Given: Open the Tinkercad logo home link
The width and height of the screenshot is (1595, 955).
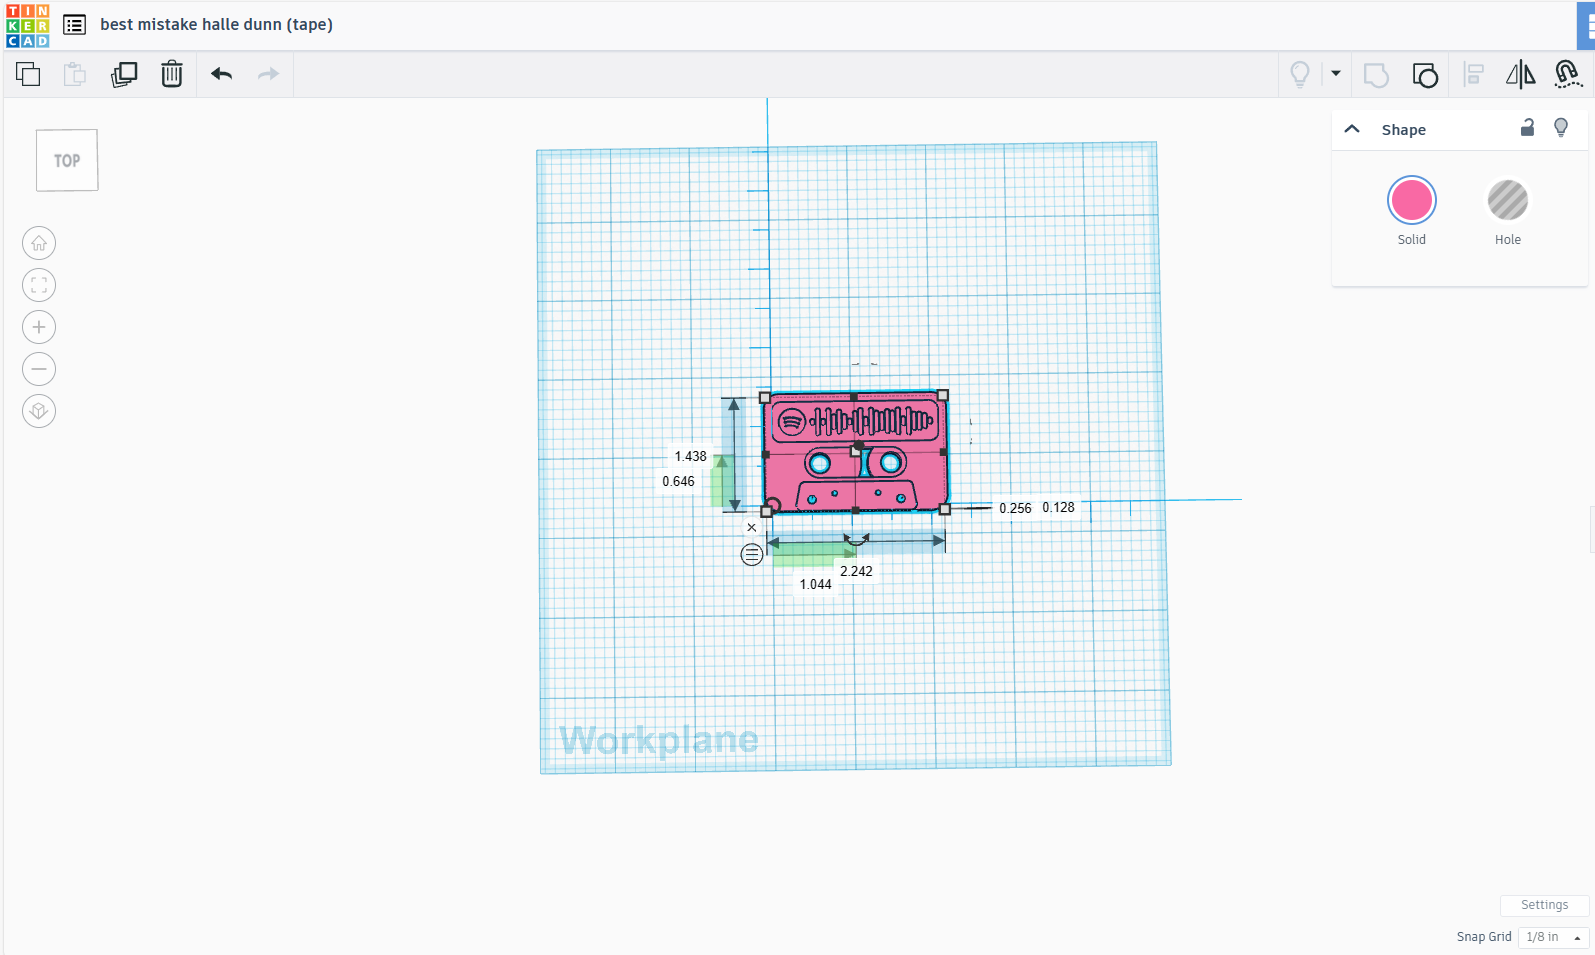Looking at the screenshot, I should 27,25.
